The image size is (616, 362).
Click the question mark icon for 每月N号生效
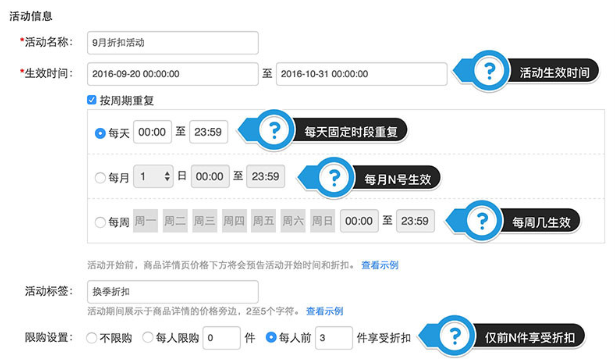click(x=334, y=178)
